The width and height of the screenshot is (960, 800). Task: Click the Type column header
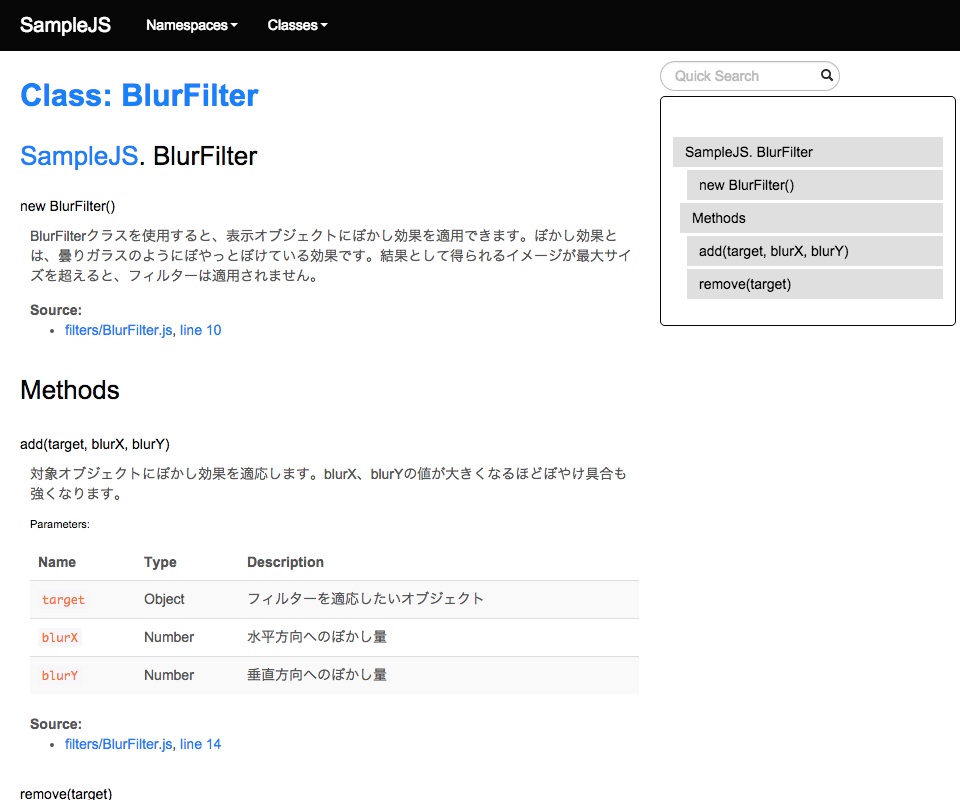point(160,562)
